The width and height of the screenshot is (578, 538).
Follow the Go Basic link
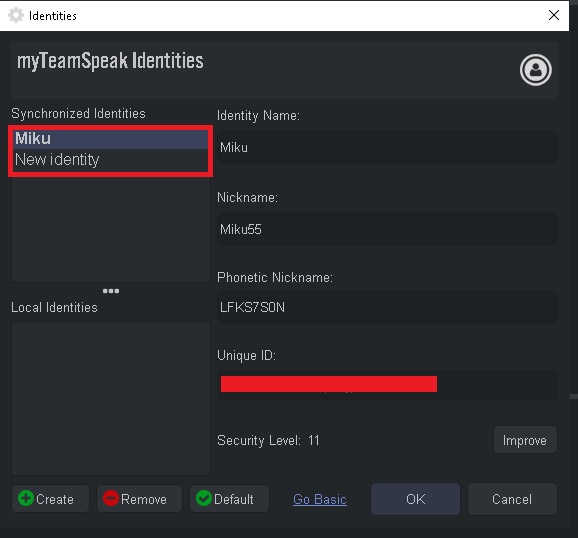pos(320,499)
